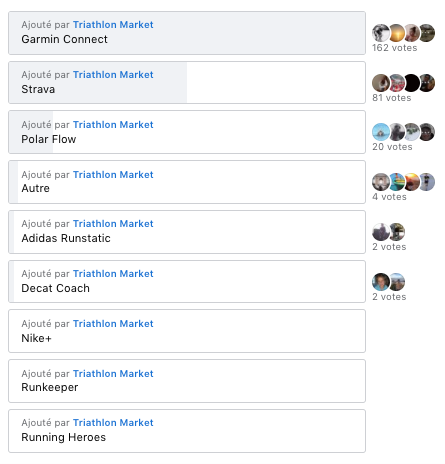Show the 81 votes voter list
This screenshot has height=464, width=445.
coord(392,98)
